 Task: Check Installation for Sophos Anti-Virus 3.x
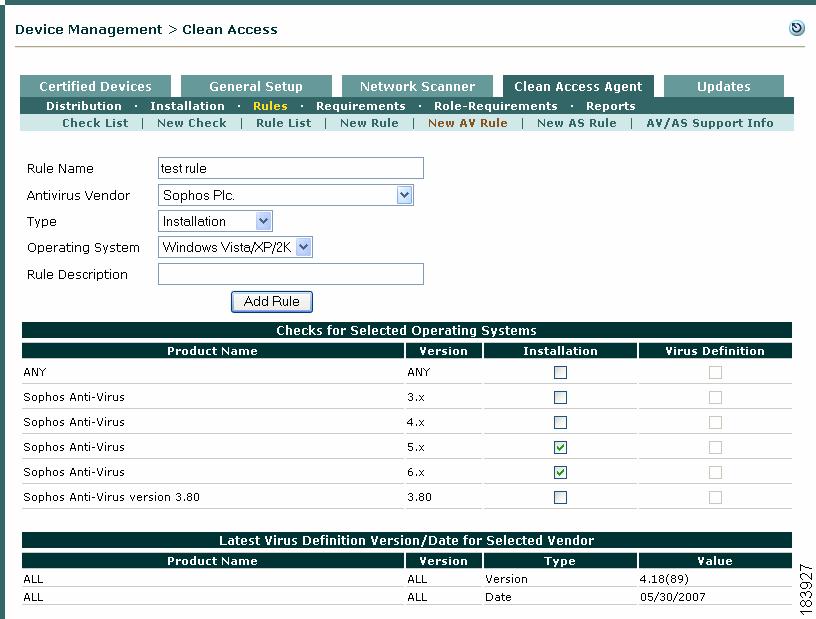coord(560,397)
